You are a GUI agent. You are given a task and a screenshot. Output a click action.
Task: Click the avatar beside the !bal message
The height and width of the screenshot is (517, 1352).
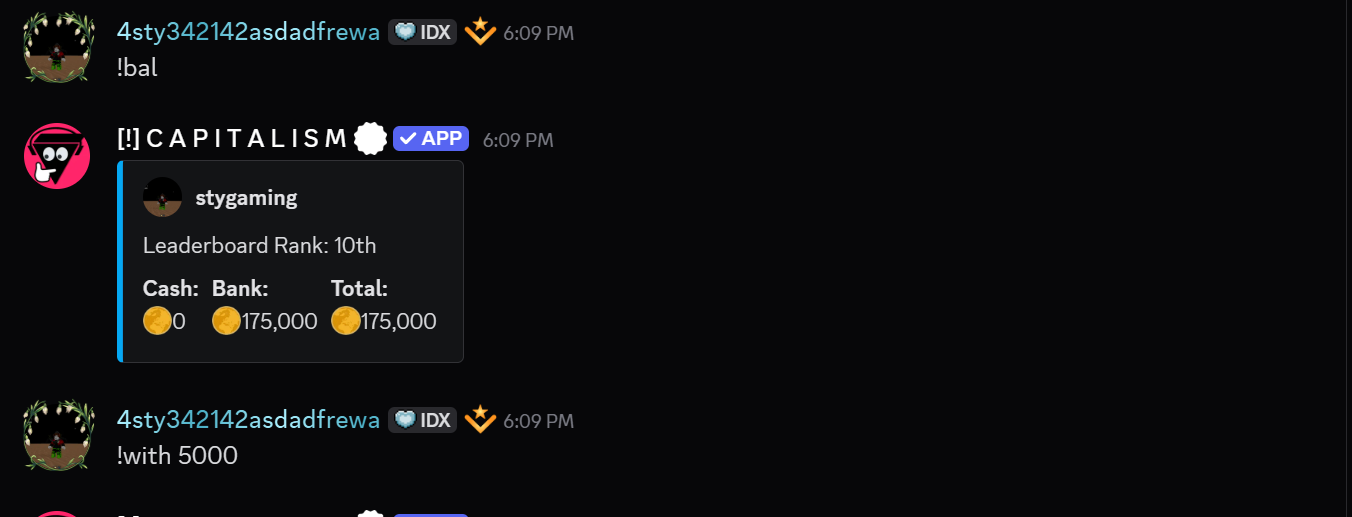point(59,47)
